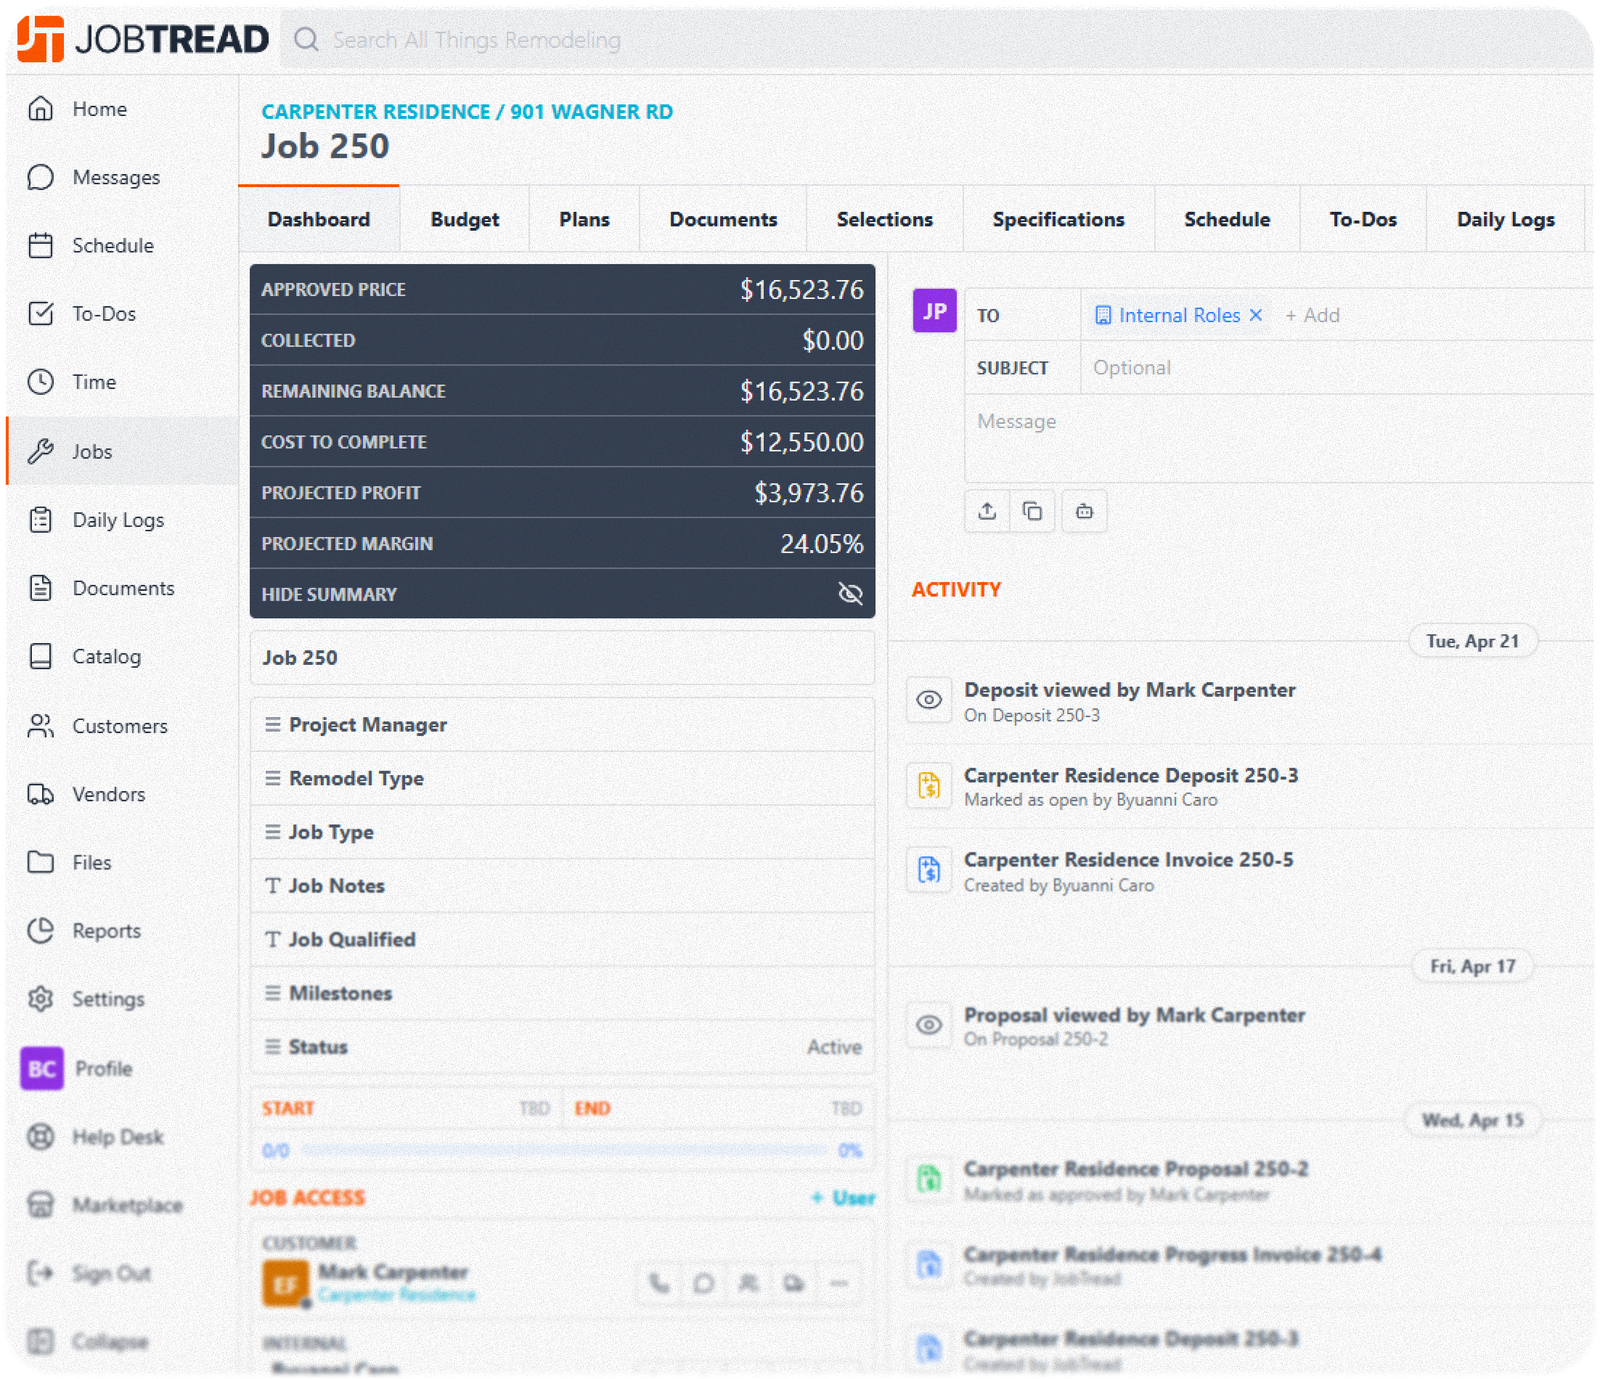Click the upload attachment icon below message
This screenshot has height=1379, width=1600.
(987, 511)
